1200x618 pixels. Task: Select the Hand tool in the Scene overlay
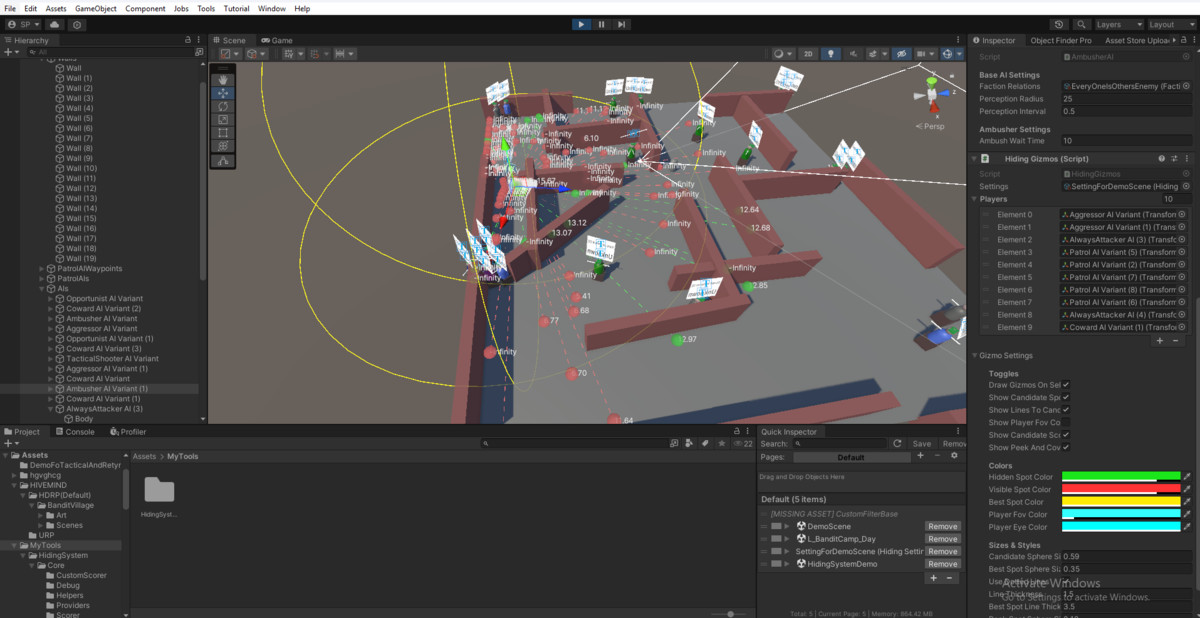224,79
